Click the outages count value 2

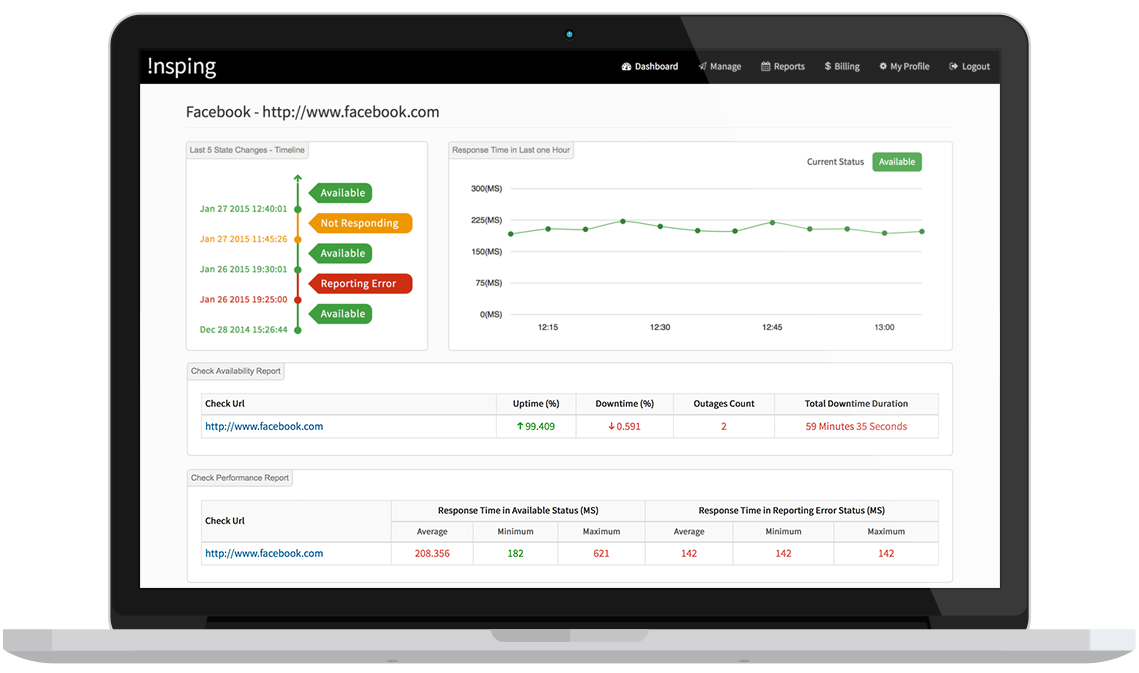click(723, 427)
